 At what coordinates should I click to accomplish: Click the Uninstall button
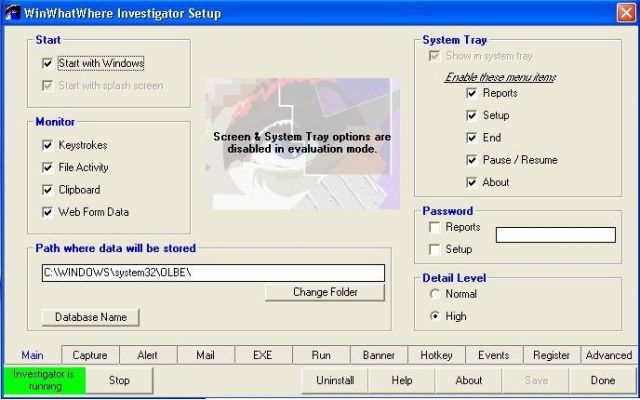pyautogui.click(x=335, y=380)
